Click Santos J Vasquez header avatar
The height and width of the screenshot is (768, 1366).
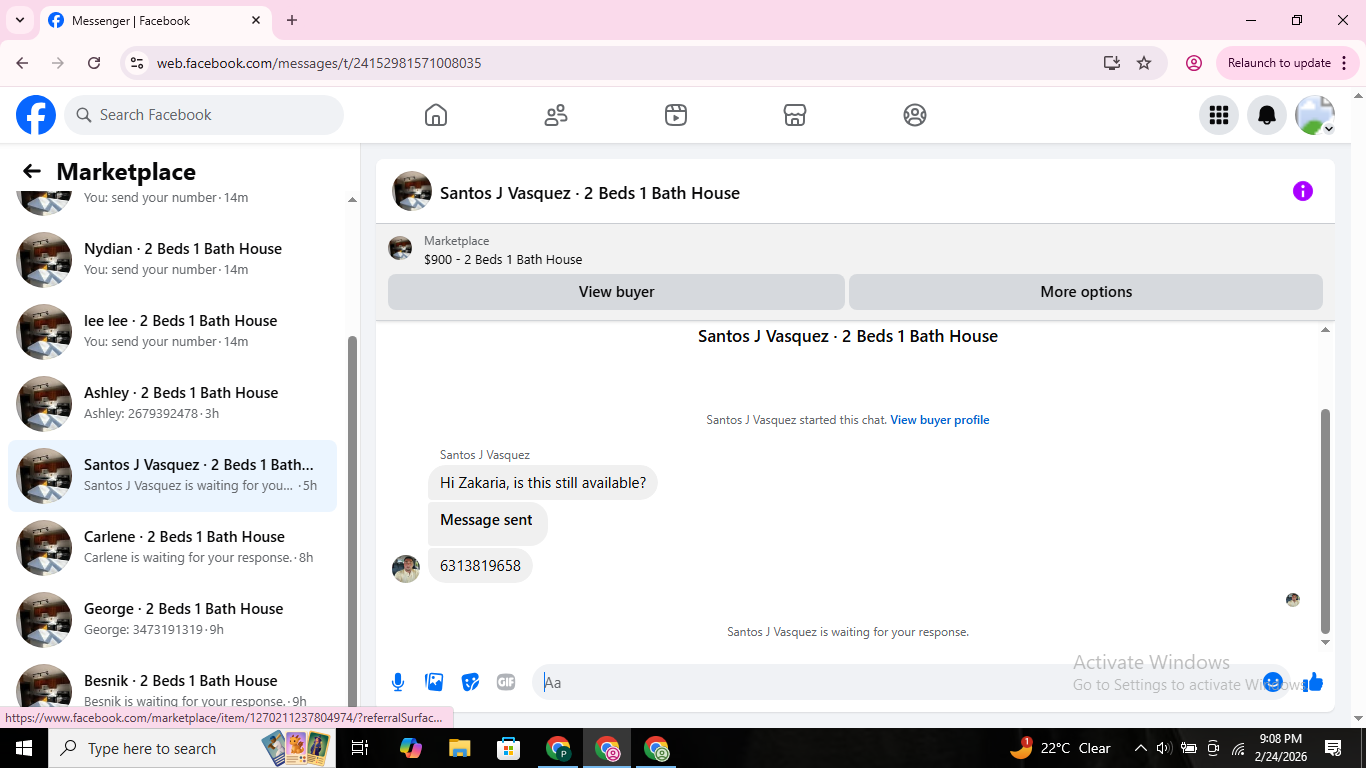[412, 191]
